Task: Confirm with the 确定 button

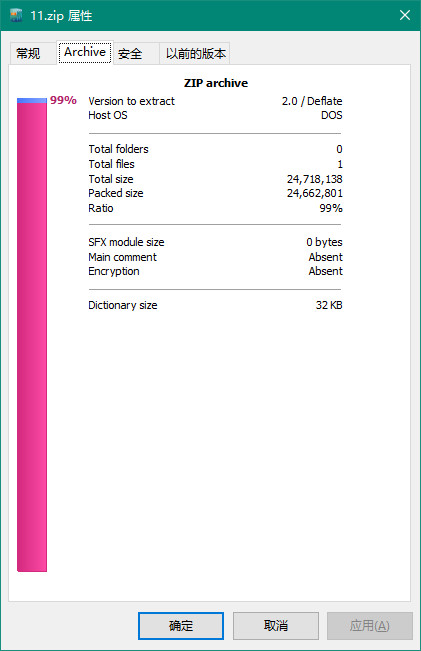Action: 181,625
